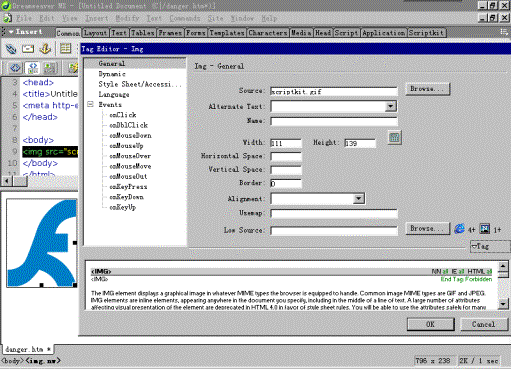Viewport: 511px width, 369px height.
Task: Open the Edit menu
Action: (x=47, y=18)
